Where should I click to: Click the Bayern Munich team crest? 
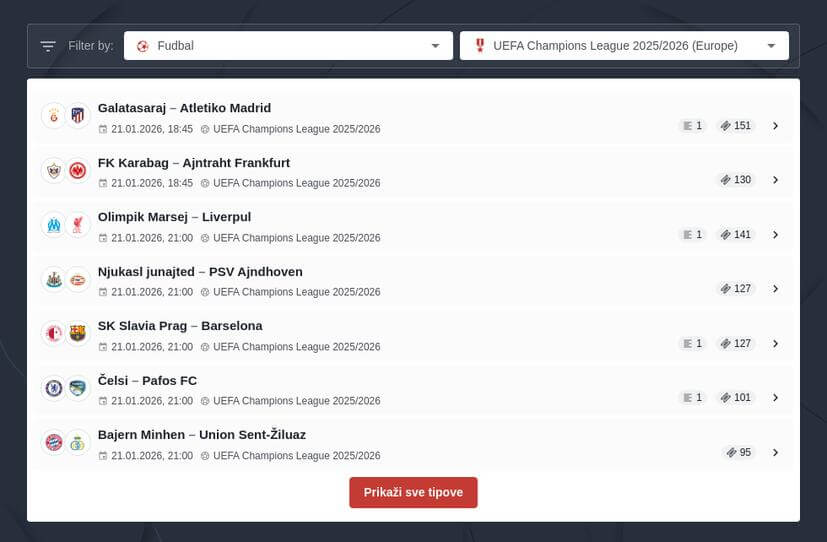tap(54, 442)
